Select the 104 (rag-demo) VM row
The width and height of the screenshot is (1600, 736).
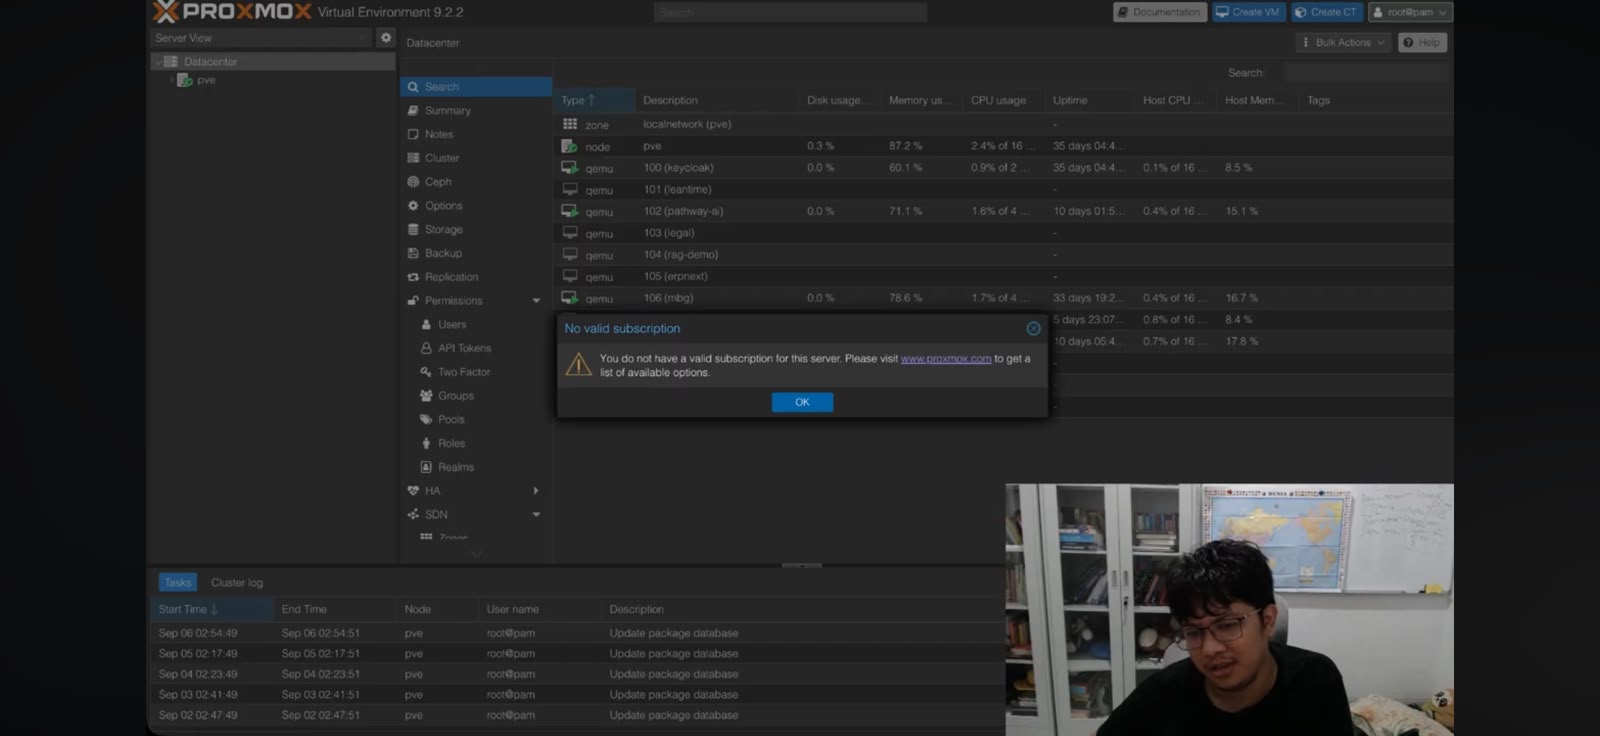pyautogui.click(x=1004, y=255)
